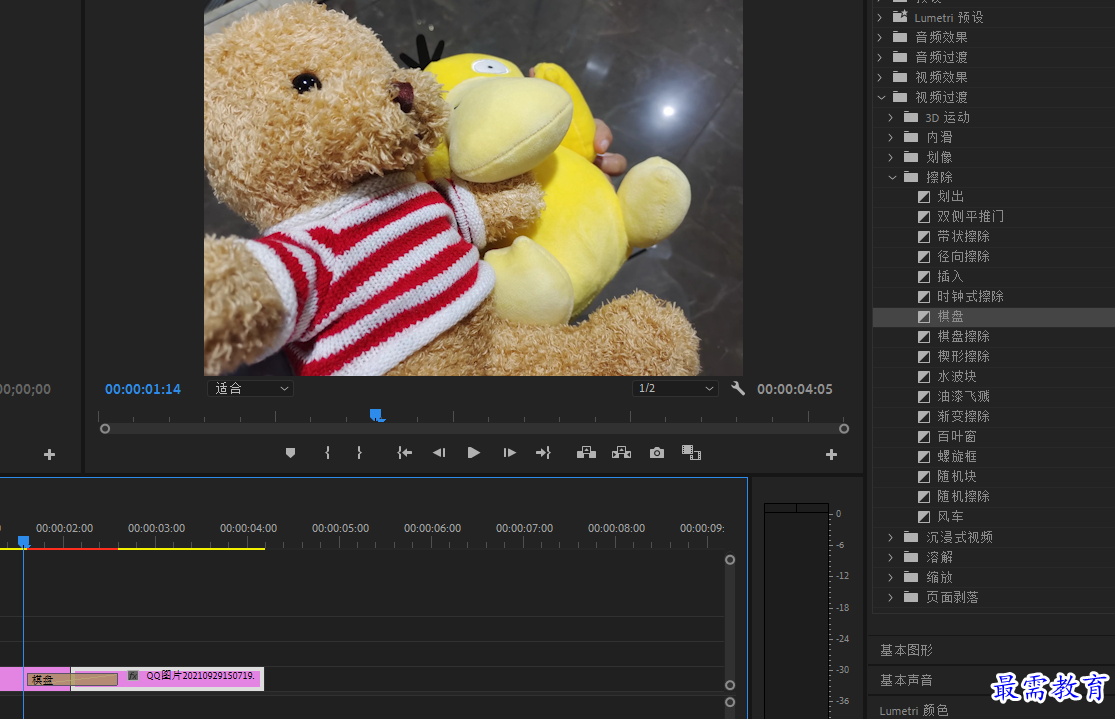Image resolution: width=1115 pixels, height=719 pixels.
Task: Select the 时钟式擦除 transition
Action: pos(970,297)
